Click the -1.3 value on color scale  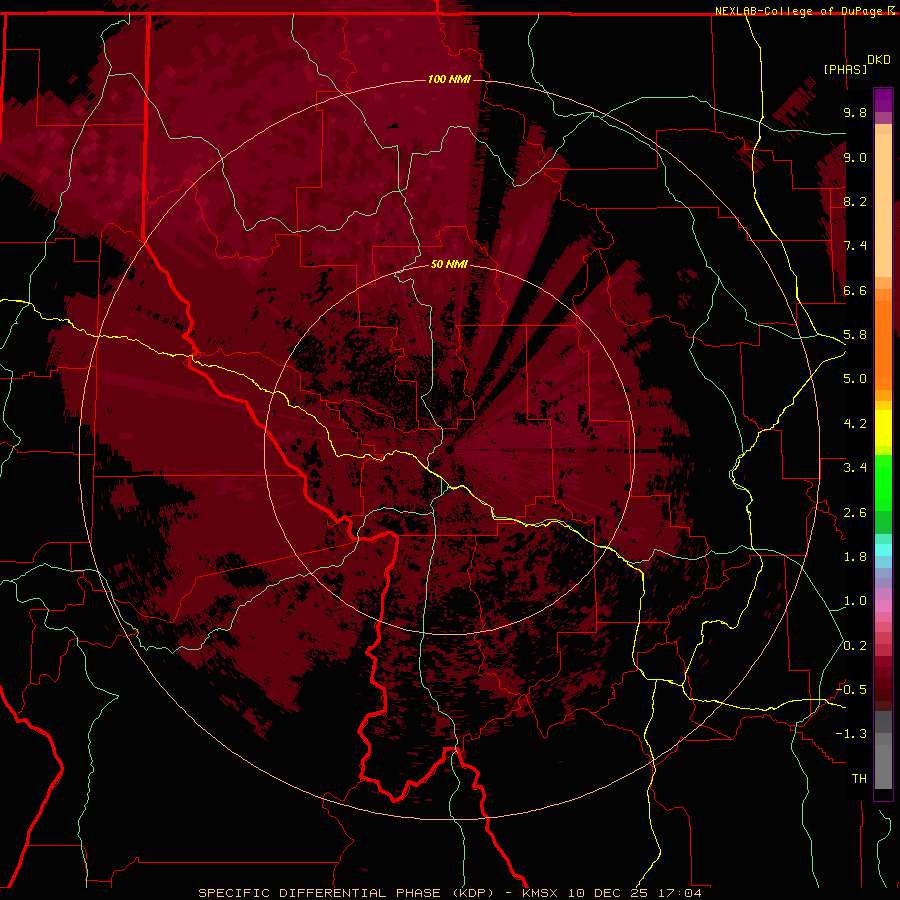click(x=851, y=734)
